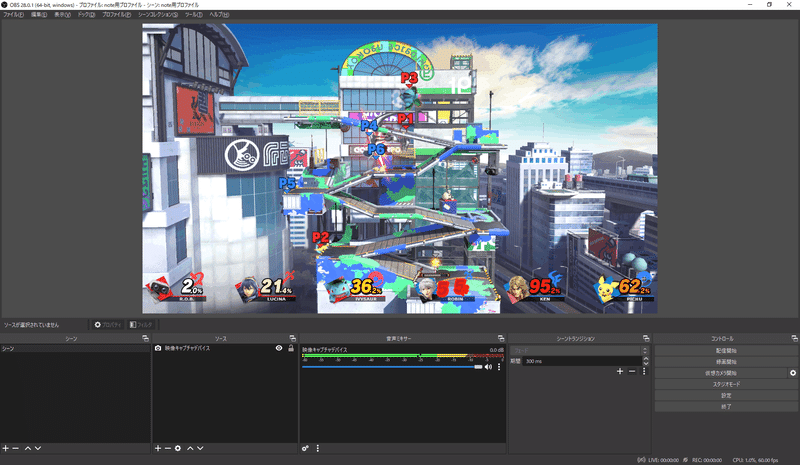Click CPU usage and fps status text
Viewport: 800px width, 465px height.
click(x=756, y=460)
